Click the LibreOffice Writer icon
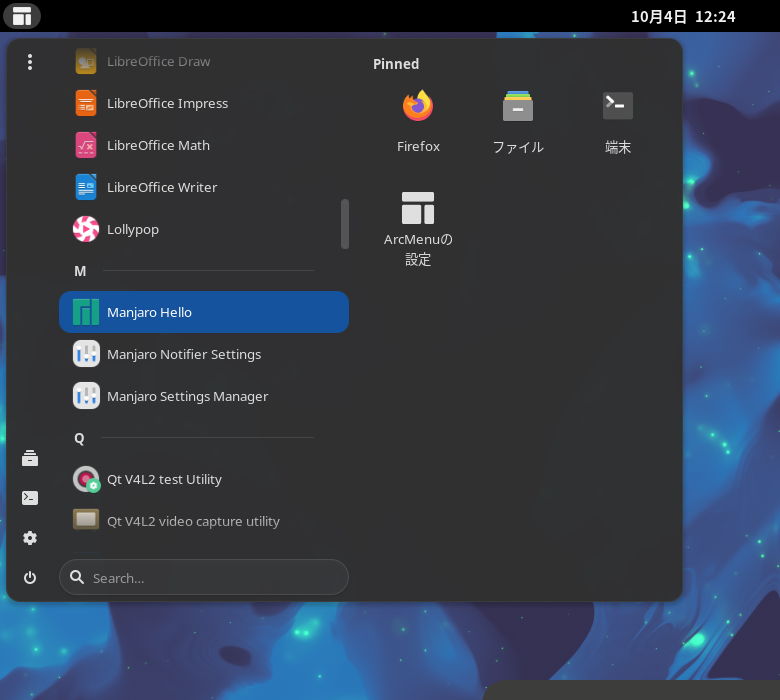The height and width of the screenshot is (700, 780). 86,187
